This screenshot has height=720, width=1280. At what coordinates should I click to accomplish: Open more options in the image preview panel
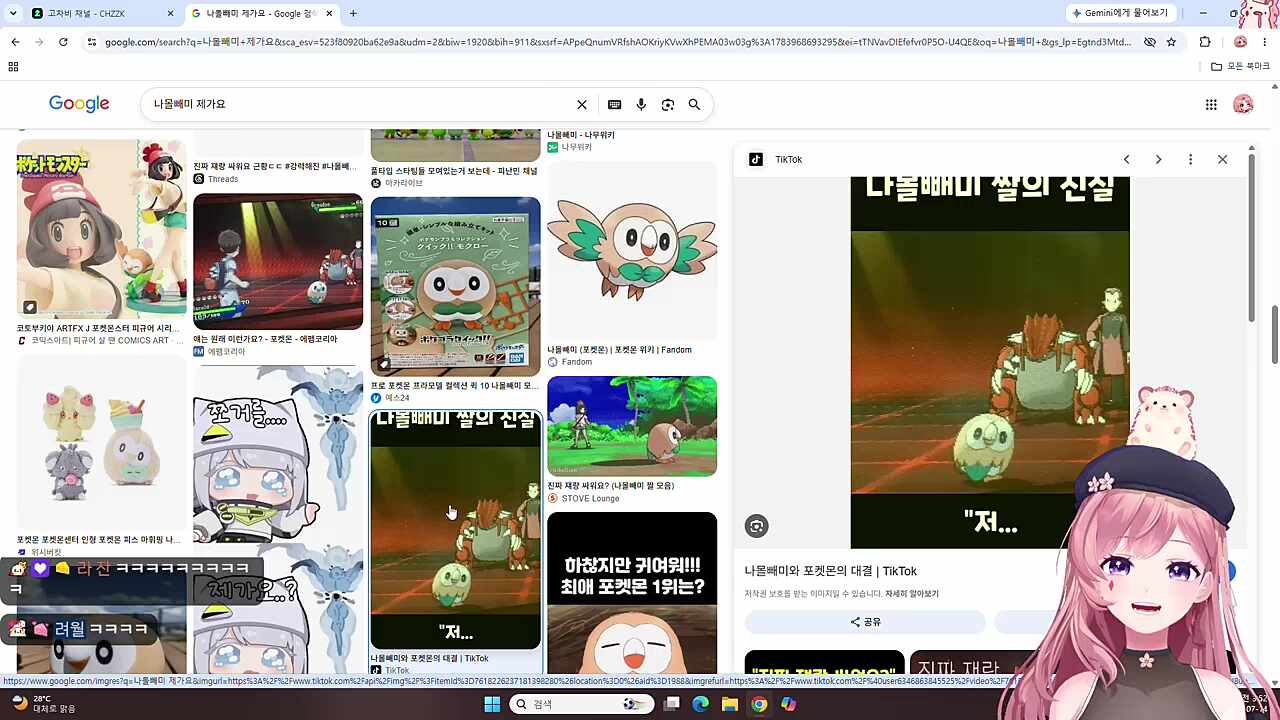pos(1190,159)
